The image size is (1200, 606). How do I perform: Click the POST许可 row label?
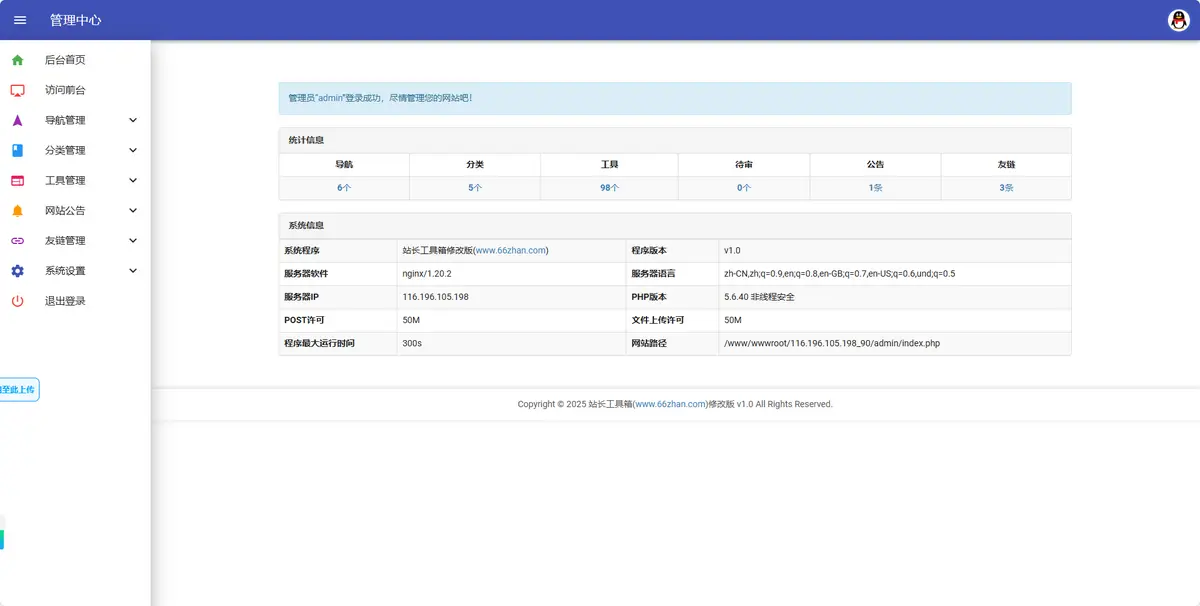(304, 320)
